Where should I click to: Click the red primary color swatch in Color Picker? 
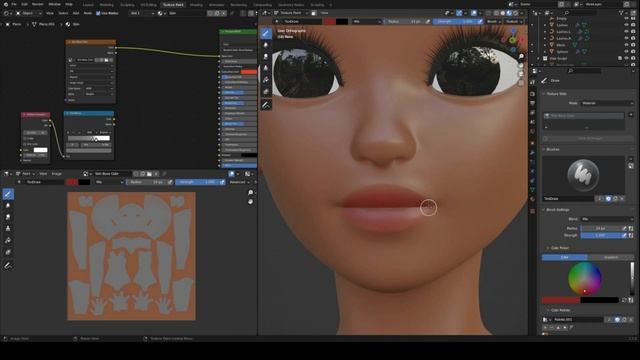click(560, 300)
